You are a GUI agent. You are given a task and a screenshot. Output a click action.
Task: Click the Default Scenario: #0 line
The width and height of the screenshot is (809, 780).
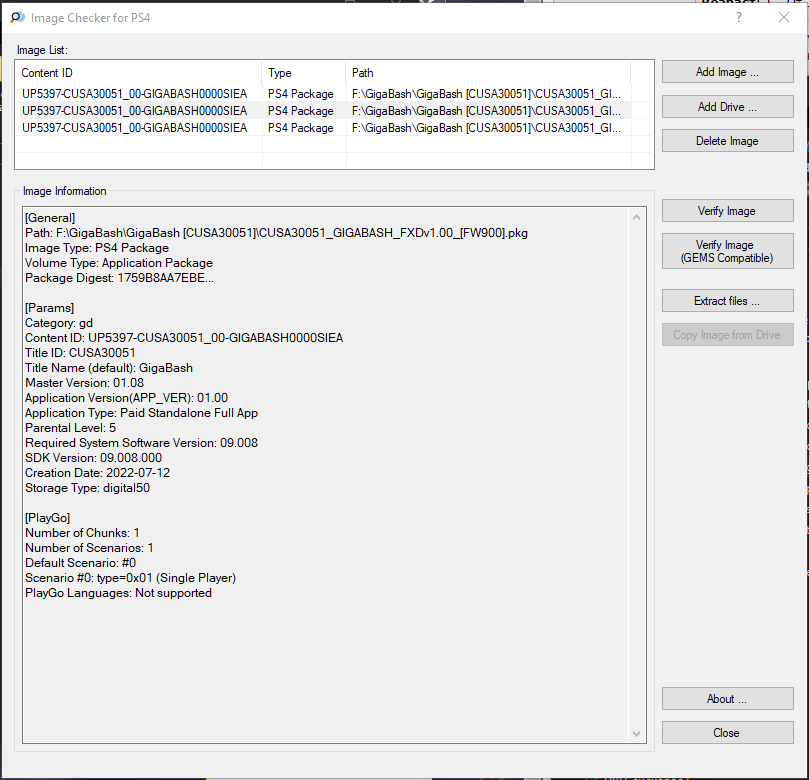pyautogui.click(x=80, y=563)
